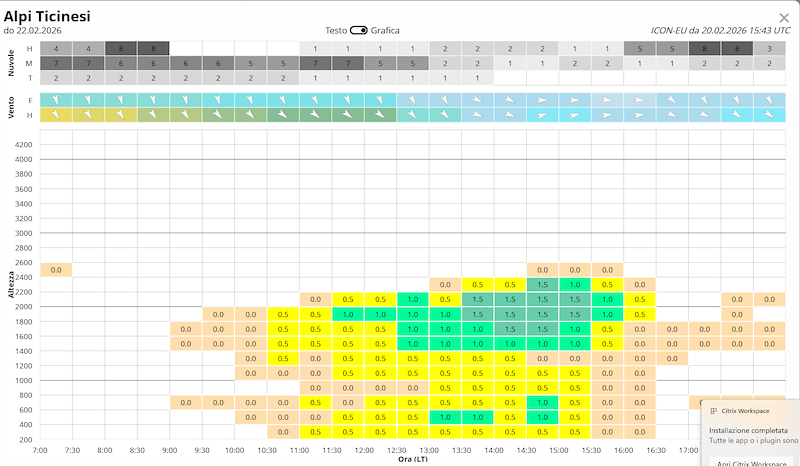Click the Ora (LT) axis title
This screenshot has width=800, height=466.
(x=413, y=459)
